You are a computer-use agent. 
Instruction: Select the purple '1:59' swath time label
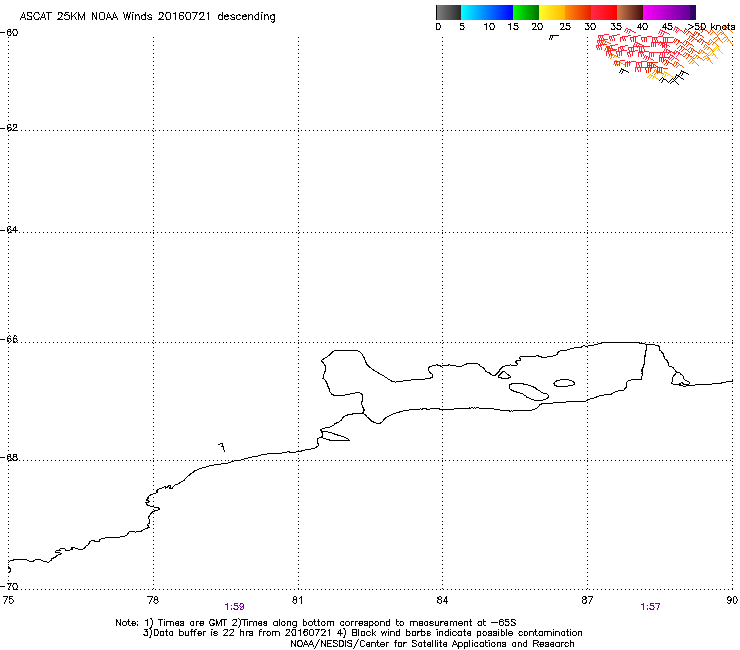point(234,607)
